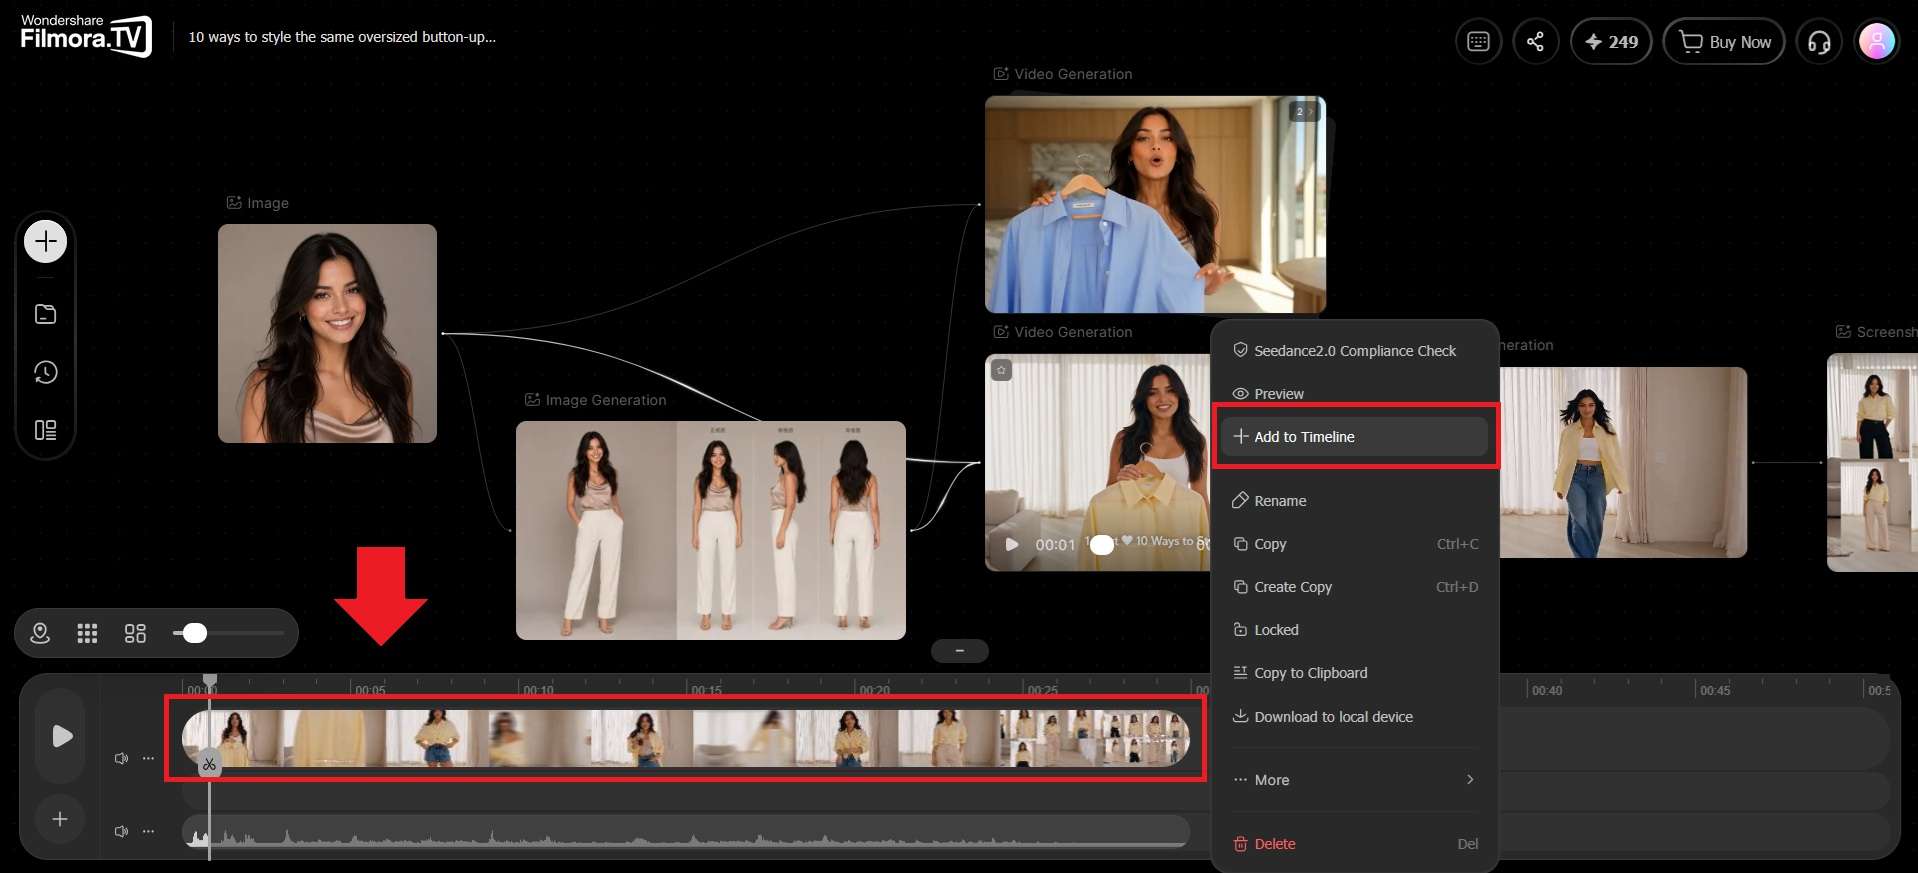
Task: Click the add node plus in sidebar
Action: 45,241
